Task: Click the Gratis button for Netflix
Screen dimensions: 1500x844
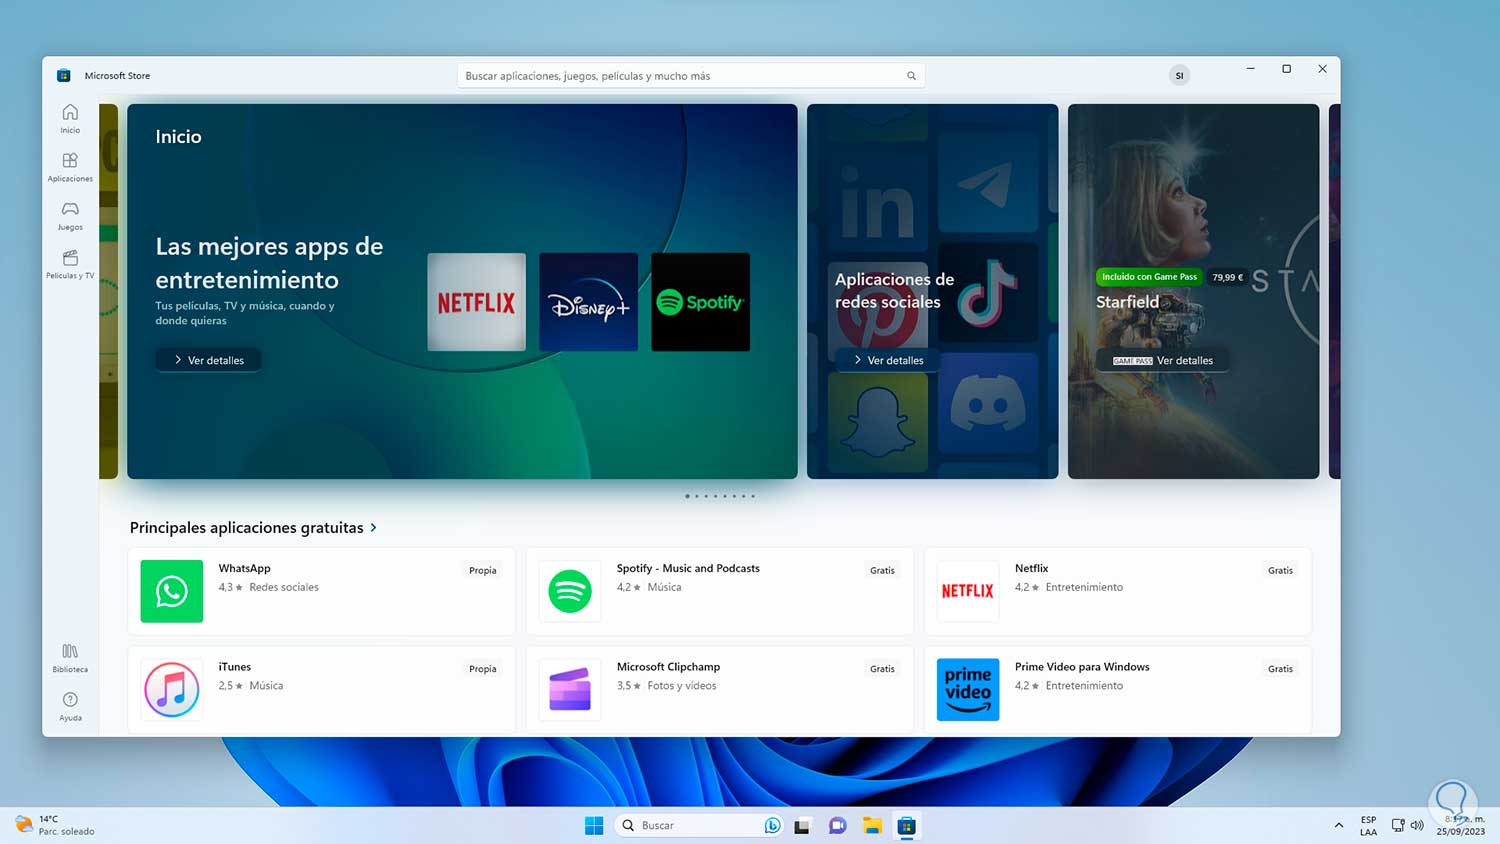Action: [1280, 570]
